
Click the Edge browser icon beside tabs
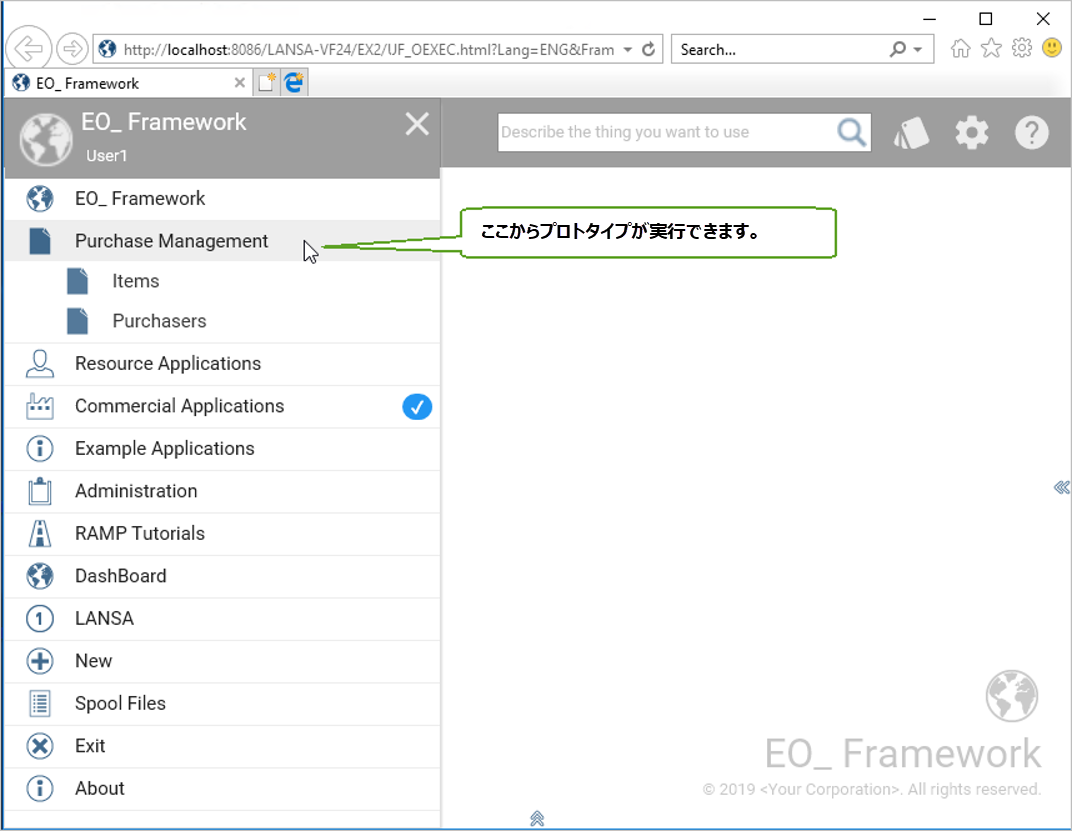click(x=294, y=82)
